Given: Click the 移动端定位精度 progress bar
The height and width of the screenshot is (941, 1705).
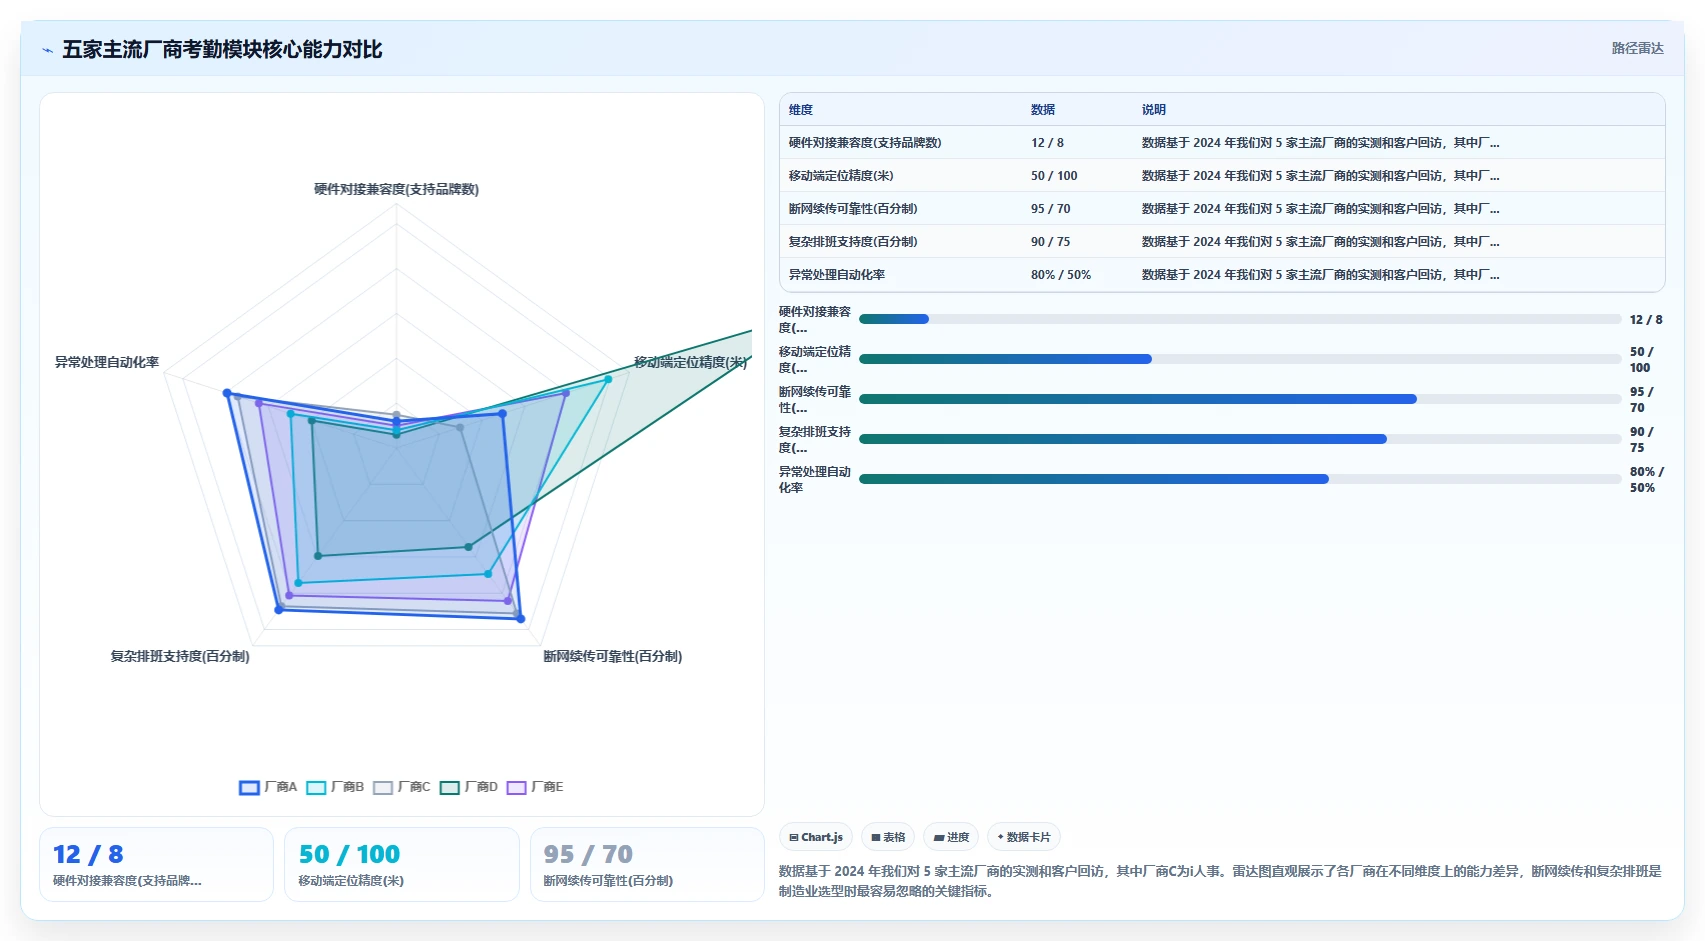Looking at the screenshot, I should tap(1240, 359).
